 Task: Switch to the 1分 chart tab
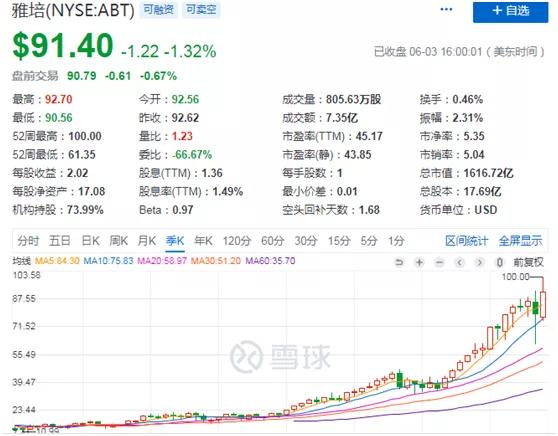(396, 241)
